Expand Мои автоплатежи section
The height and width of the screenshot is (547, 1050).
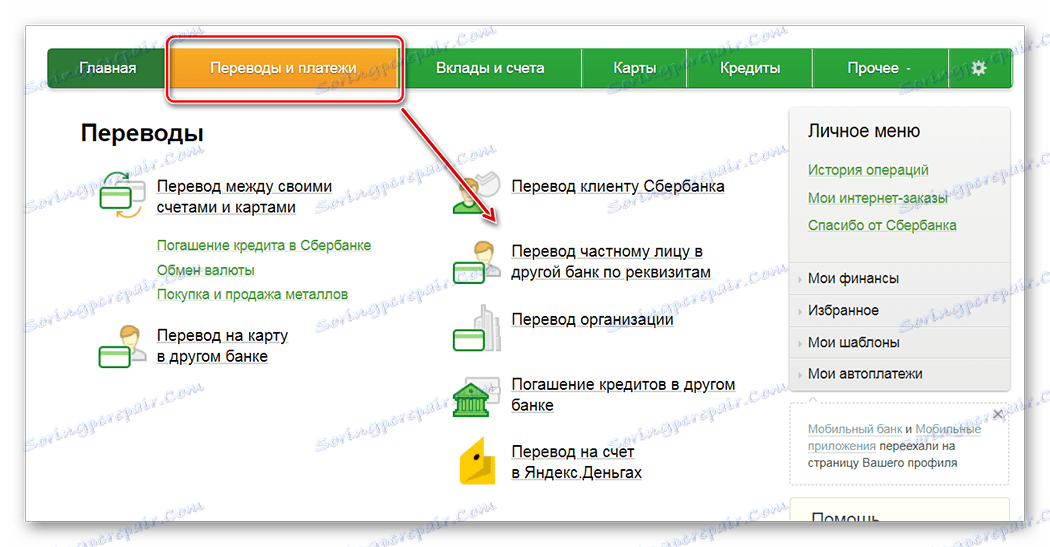[x=899, y=374]
